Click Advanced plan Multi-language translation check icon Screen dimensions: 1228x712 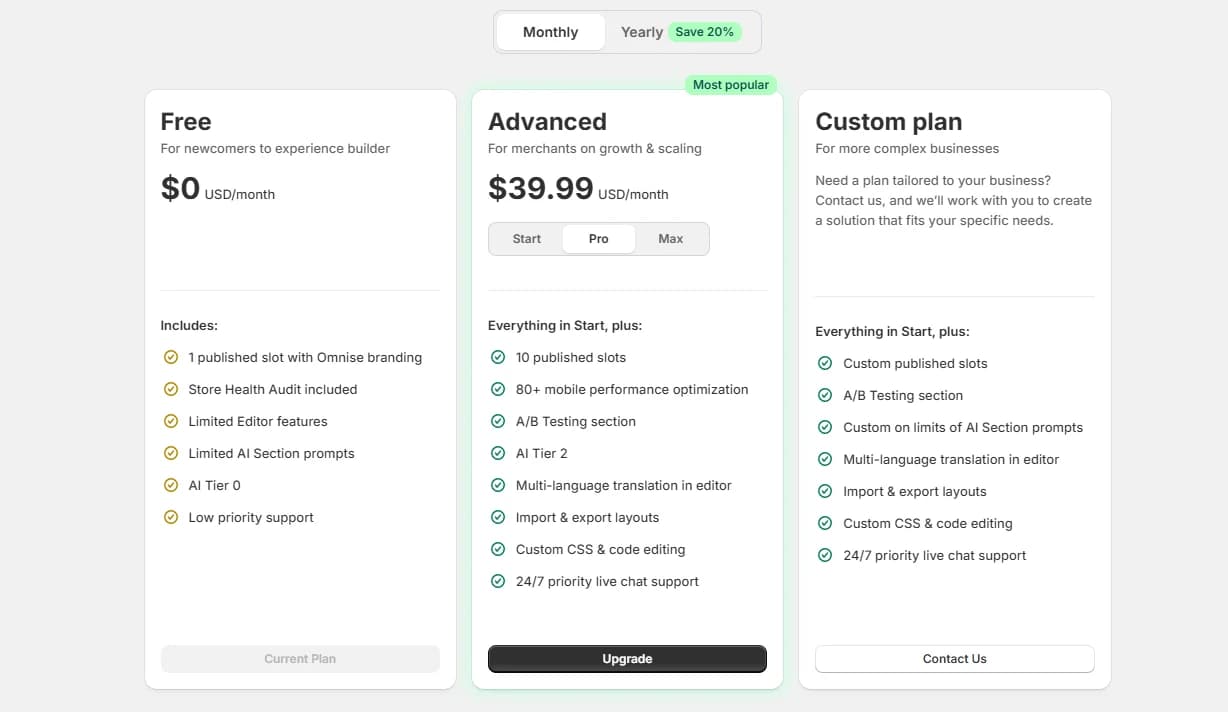pos(498,485)
